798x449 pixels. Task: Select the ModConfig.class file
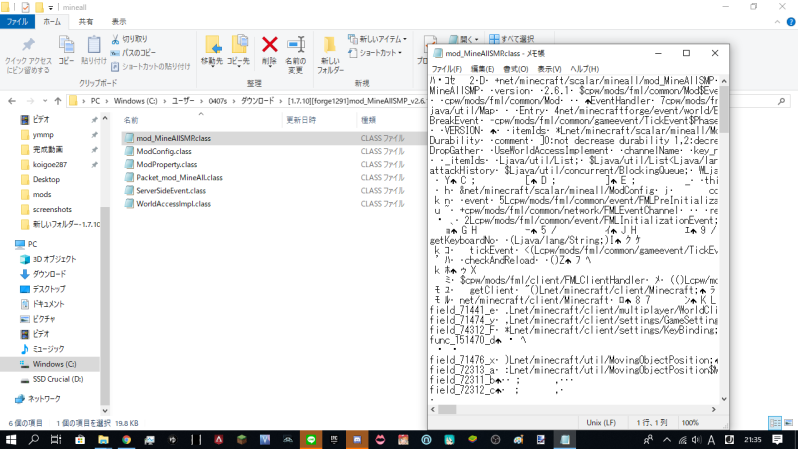(x=157, y=151)
